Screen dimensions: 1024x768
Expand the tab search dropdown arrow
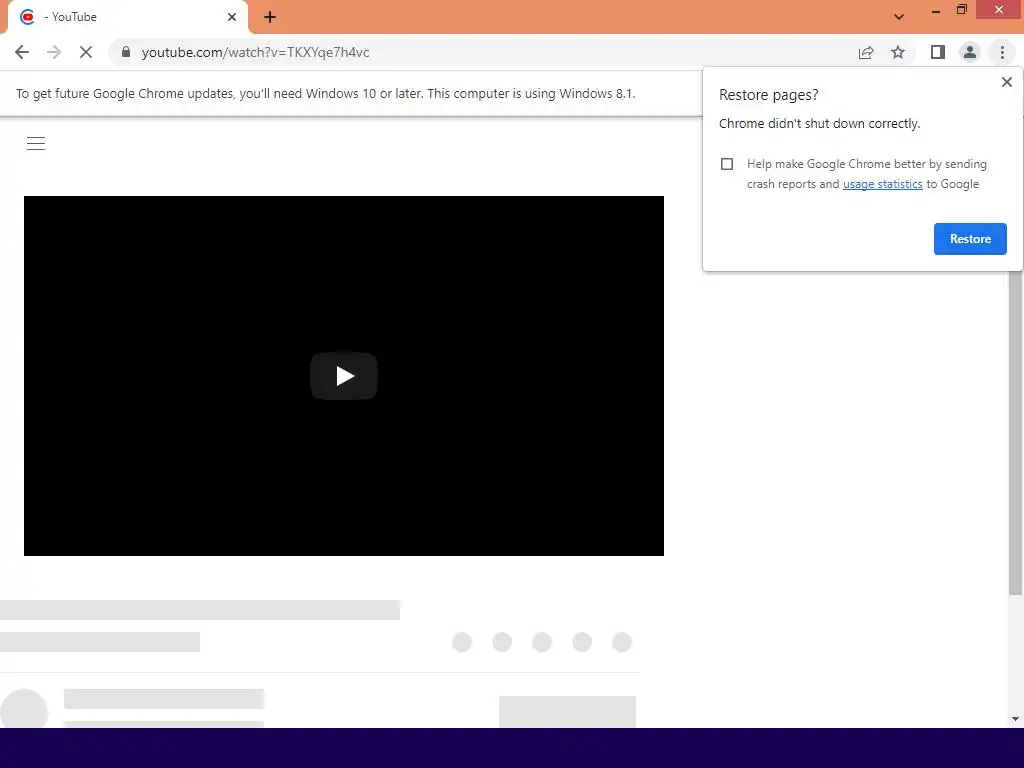(899, 17)
